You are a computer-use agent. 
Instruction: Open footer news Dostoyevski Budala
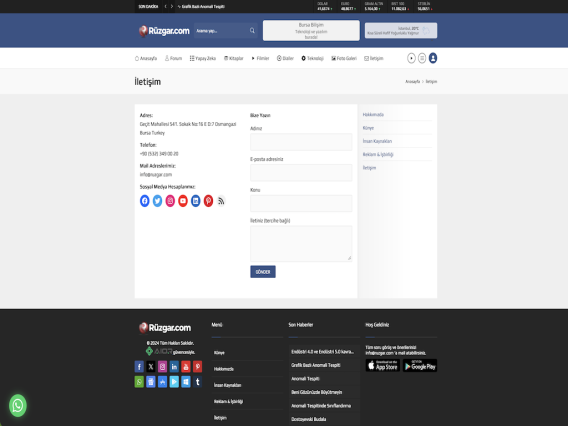click(x=309, y=419)
